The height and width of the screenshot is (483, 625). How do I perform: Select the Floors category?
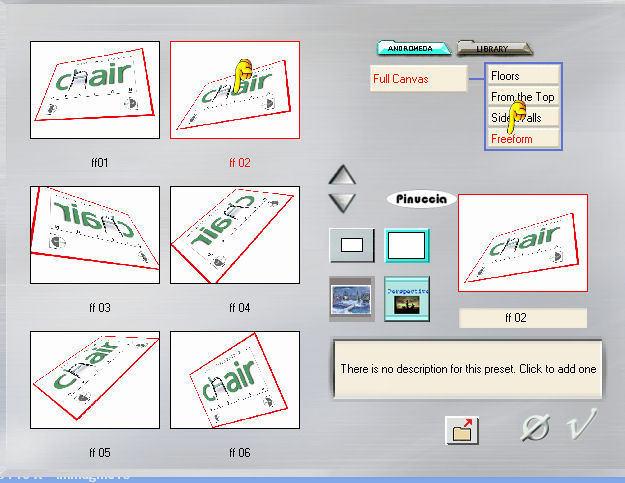523,76
